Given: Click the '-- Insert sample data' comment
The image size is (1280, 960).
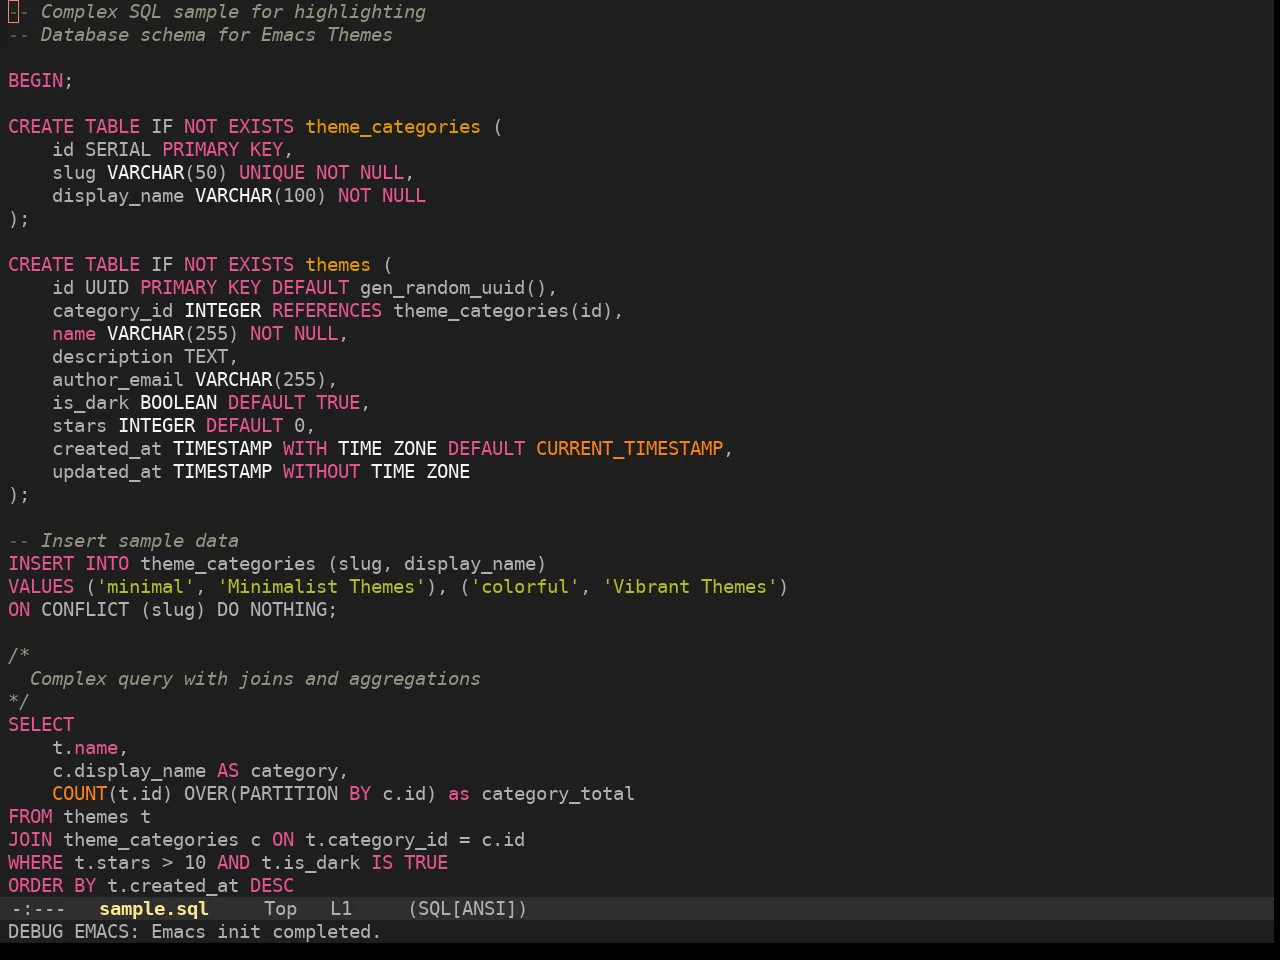Looking at the screenshot, I should click(x=123, y=541).
